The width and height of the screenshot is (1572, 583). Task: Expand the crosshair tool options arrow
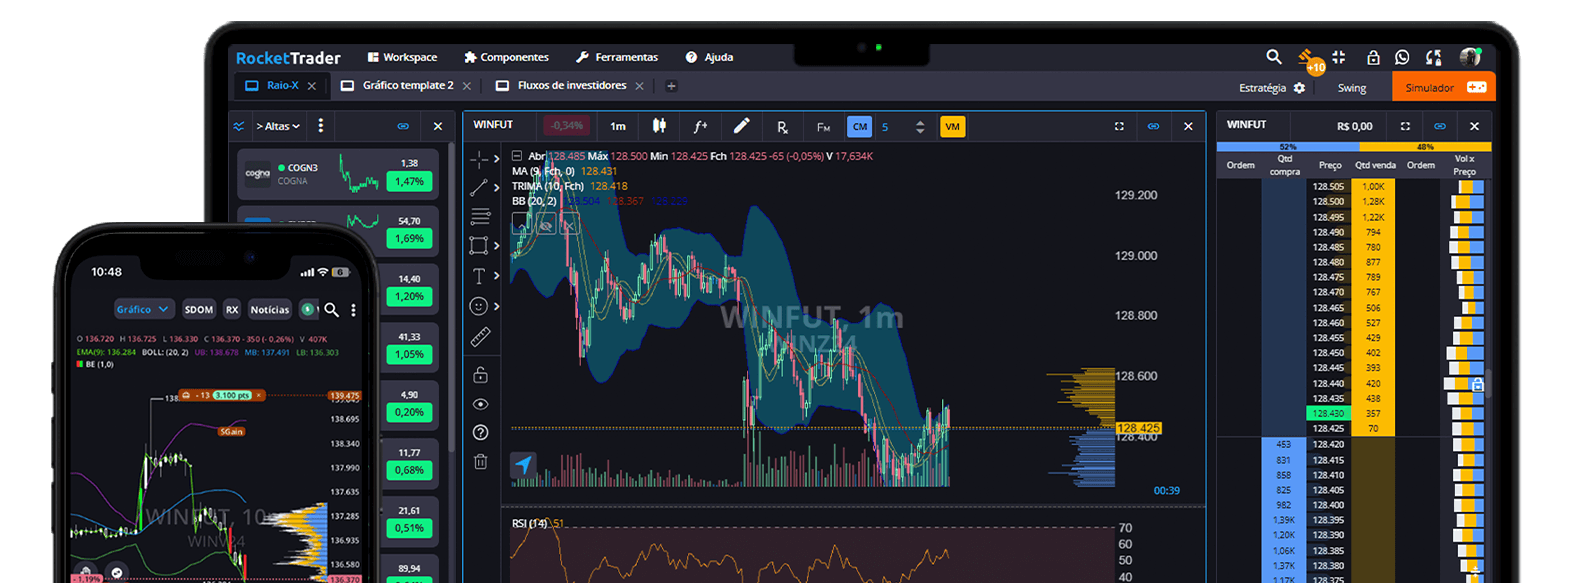(496, 159)
